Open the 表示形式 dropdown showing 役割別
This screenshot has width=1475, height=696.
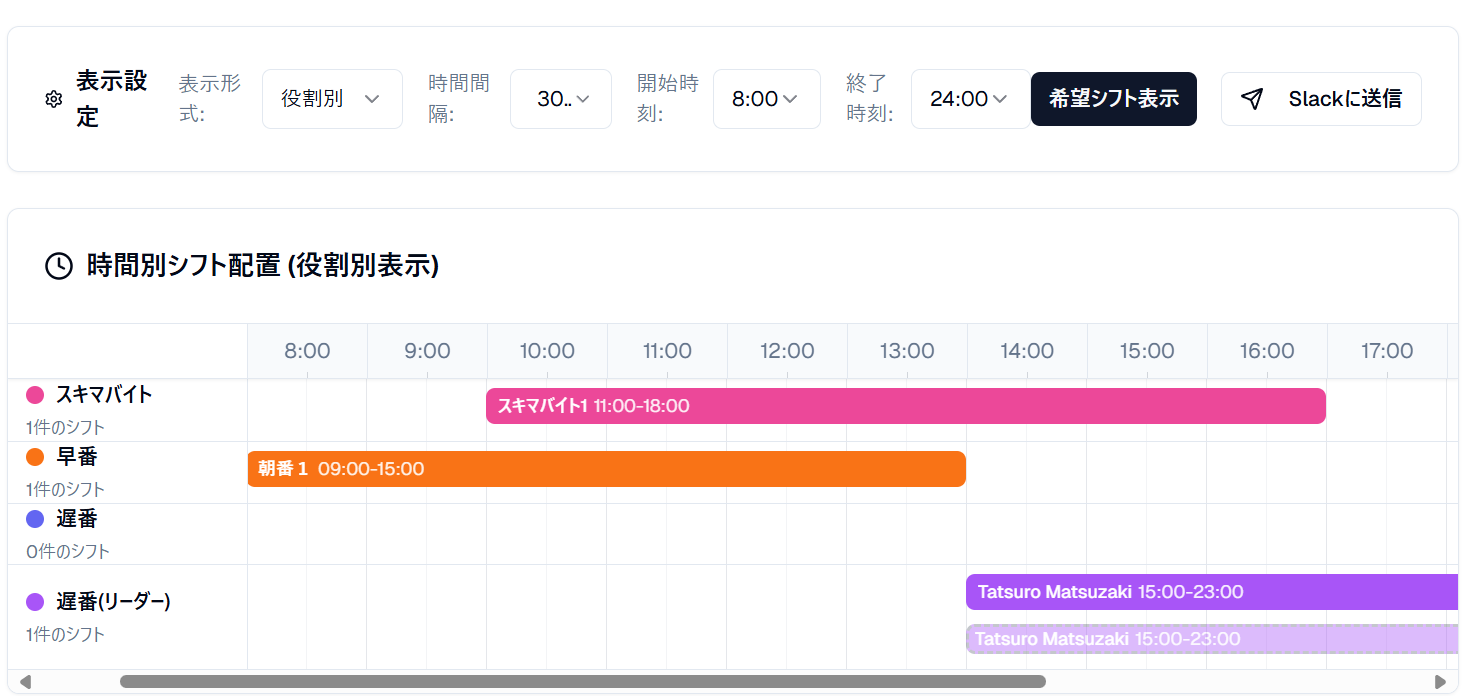(x=332, y=99)
